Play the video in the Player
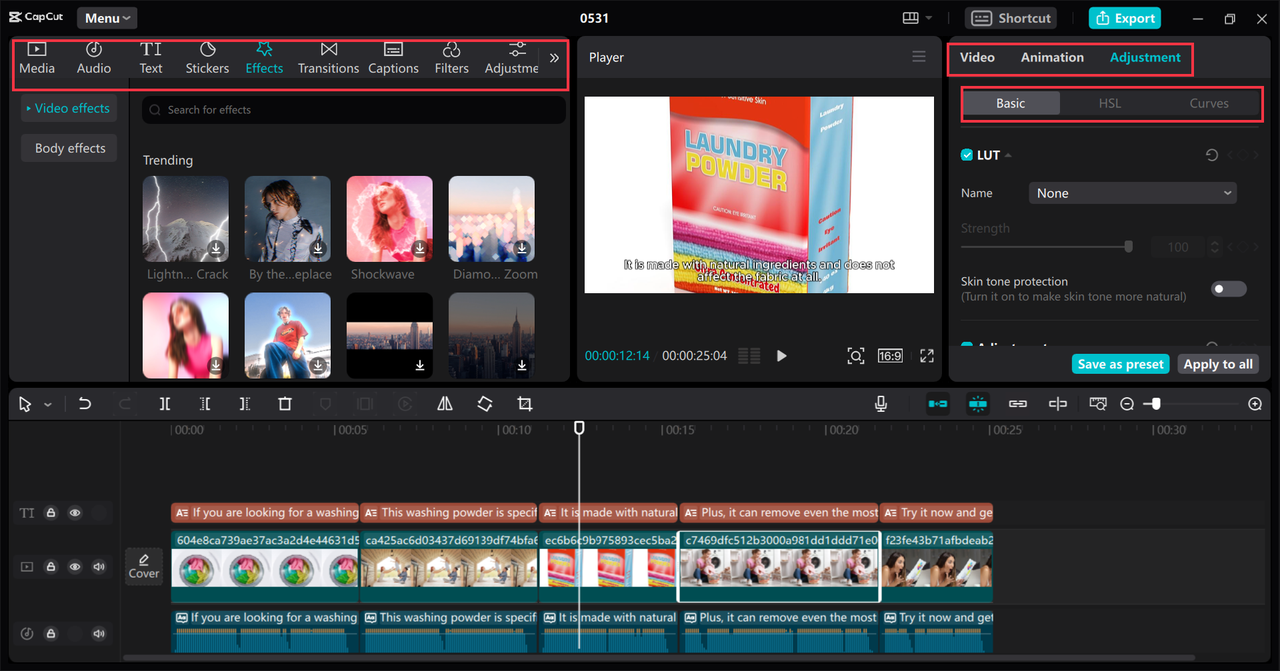Image resolution: width=1280 pixels, height=671 pixels. pyautogui.click(x=782, y=356)
